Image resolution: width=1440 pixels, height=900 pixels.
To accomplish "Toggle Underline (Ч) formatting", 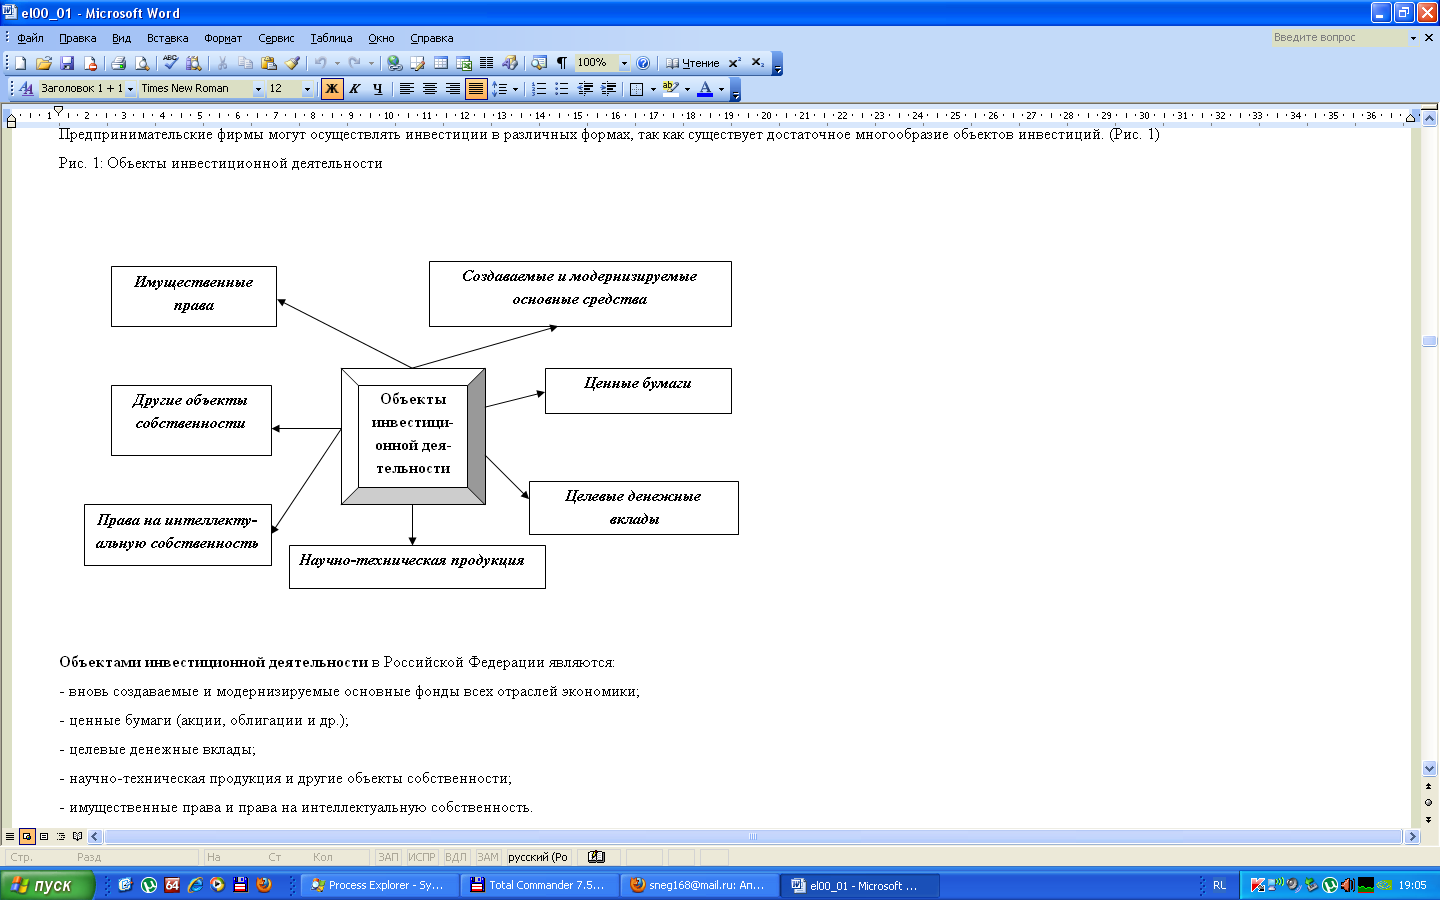I will coord(377,89).
